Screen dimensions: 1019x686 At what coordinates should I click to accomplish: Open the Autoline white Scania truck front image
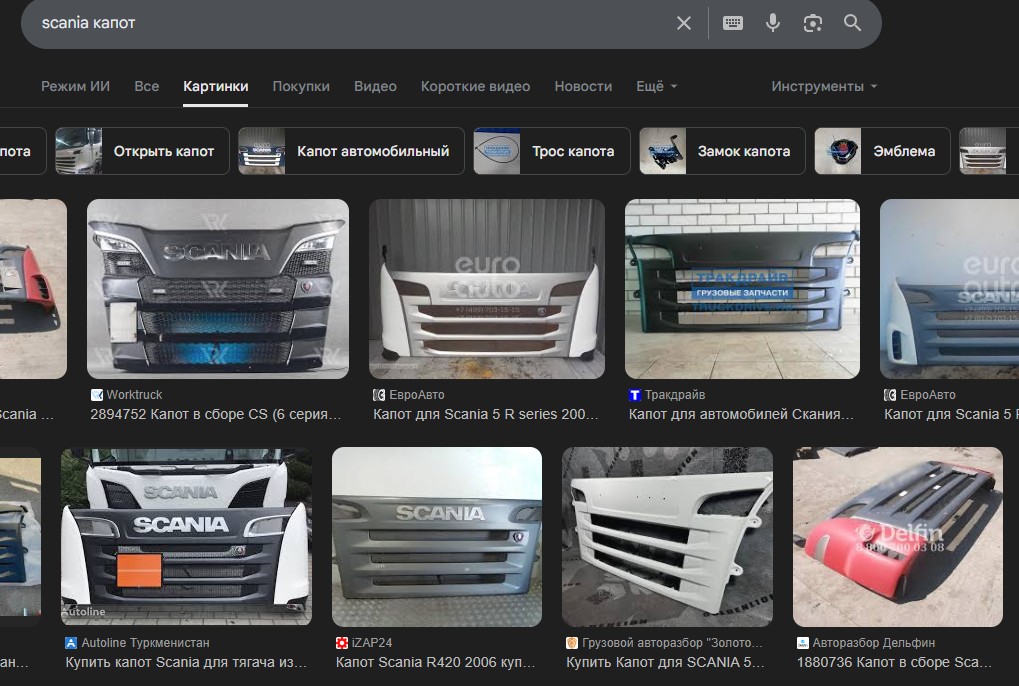[187, 537]
